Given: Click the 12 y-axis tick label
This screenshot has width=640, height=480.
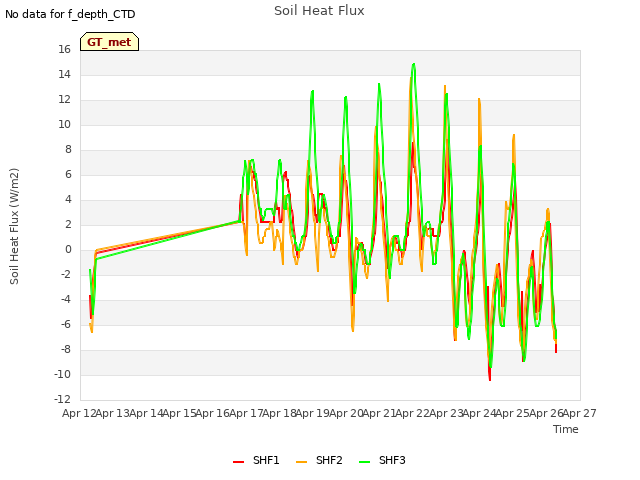Looking at the screenshot, I should tap(64, 100).
